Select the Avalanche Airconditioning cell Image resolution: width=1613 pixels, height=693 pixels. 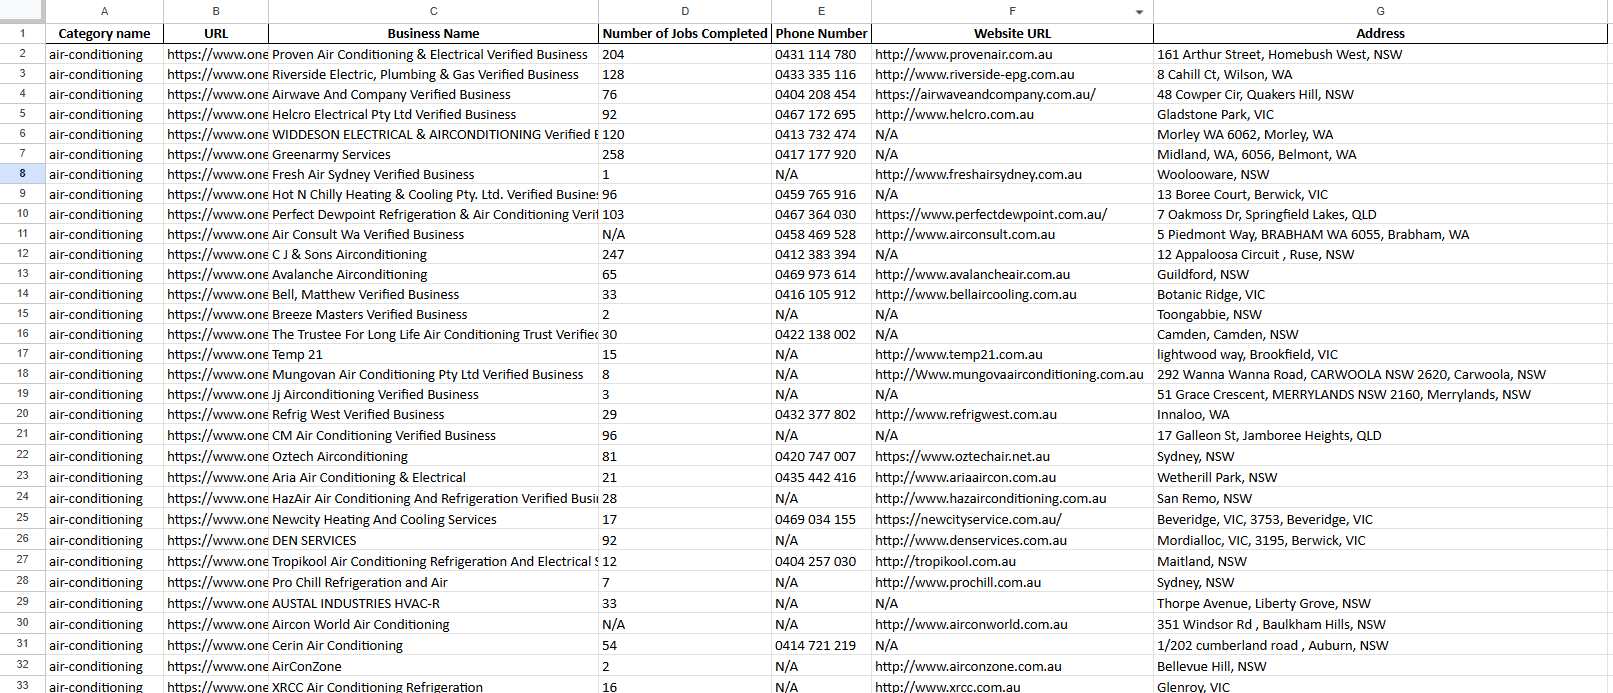(434, 274)
